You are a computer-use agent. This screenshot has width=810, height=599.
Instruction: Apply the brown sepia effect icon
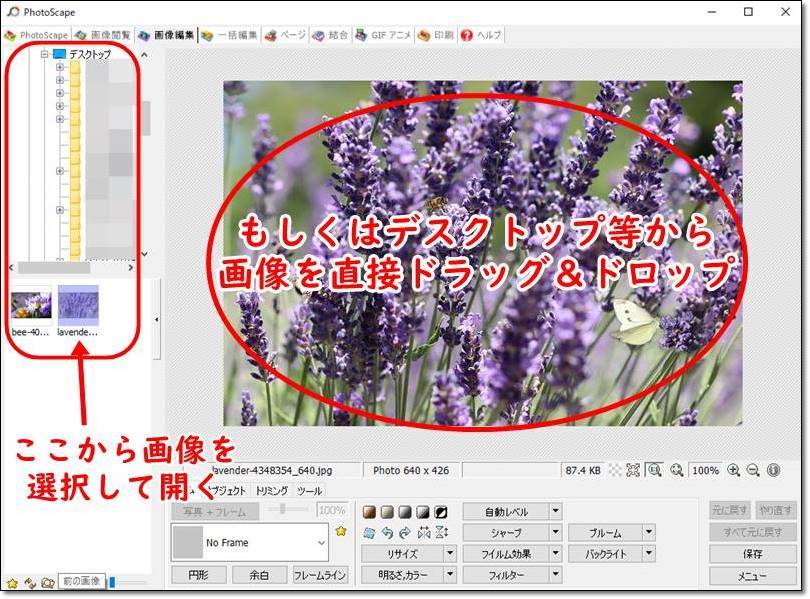369,512
